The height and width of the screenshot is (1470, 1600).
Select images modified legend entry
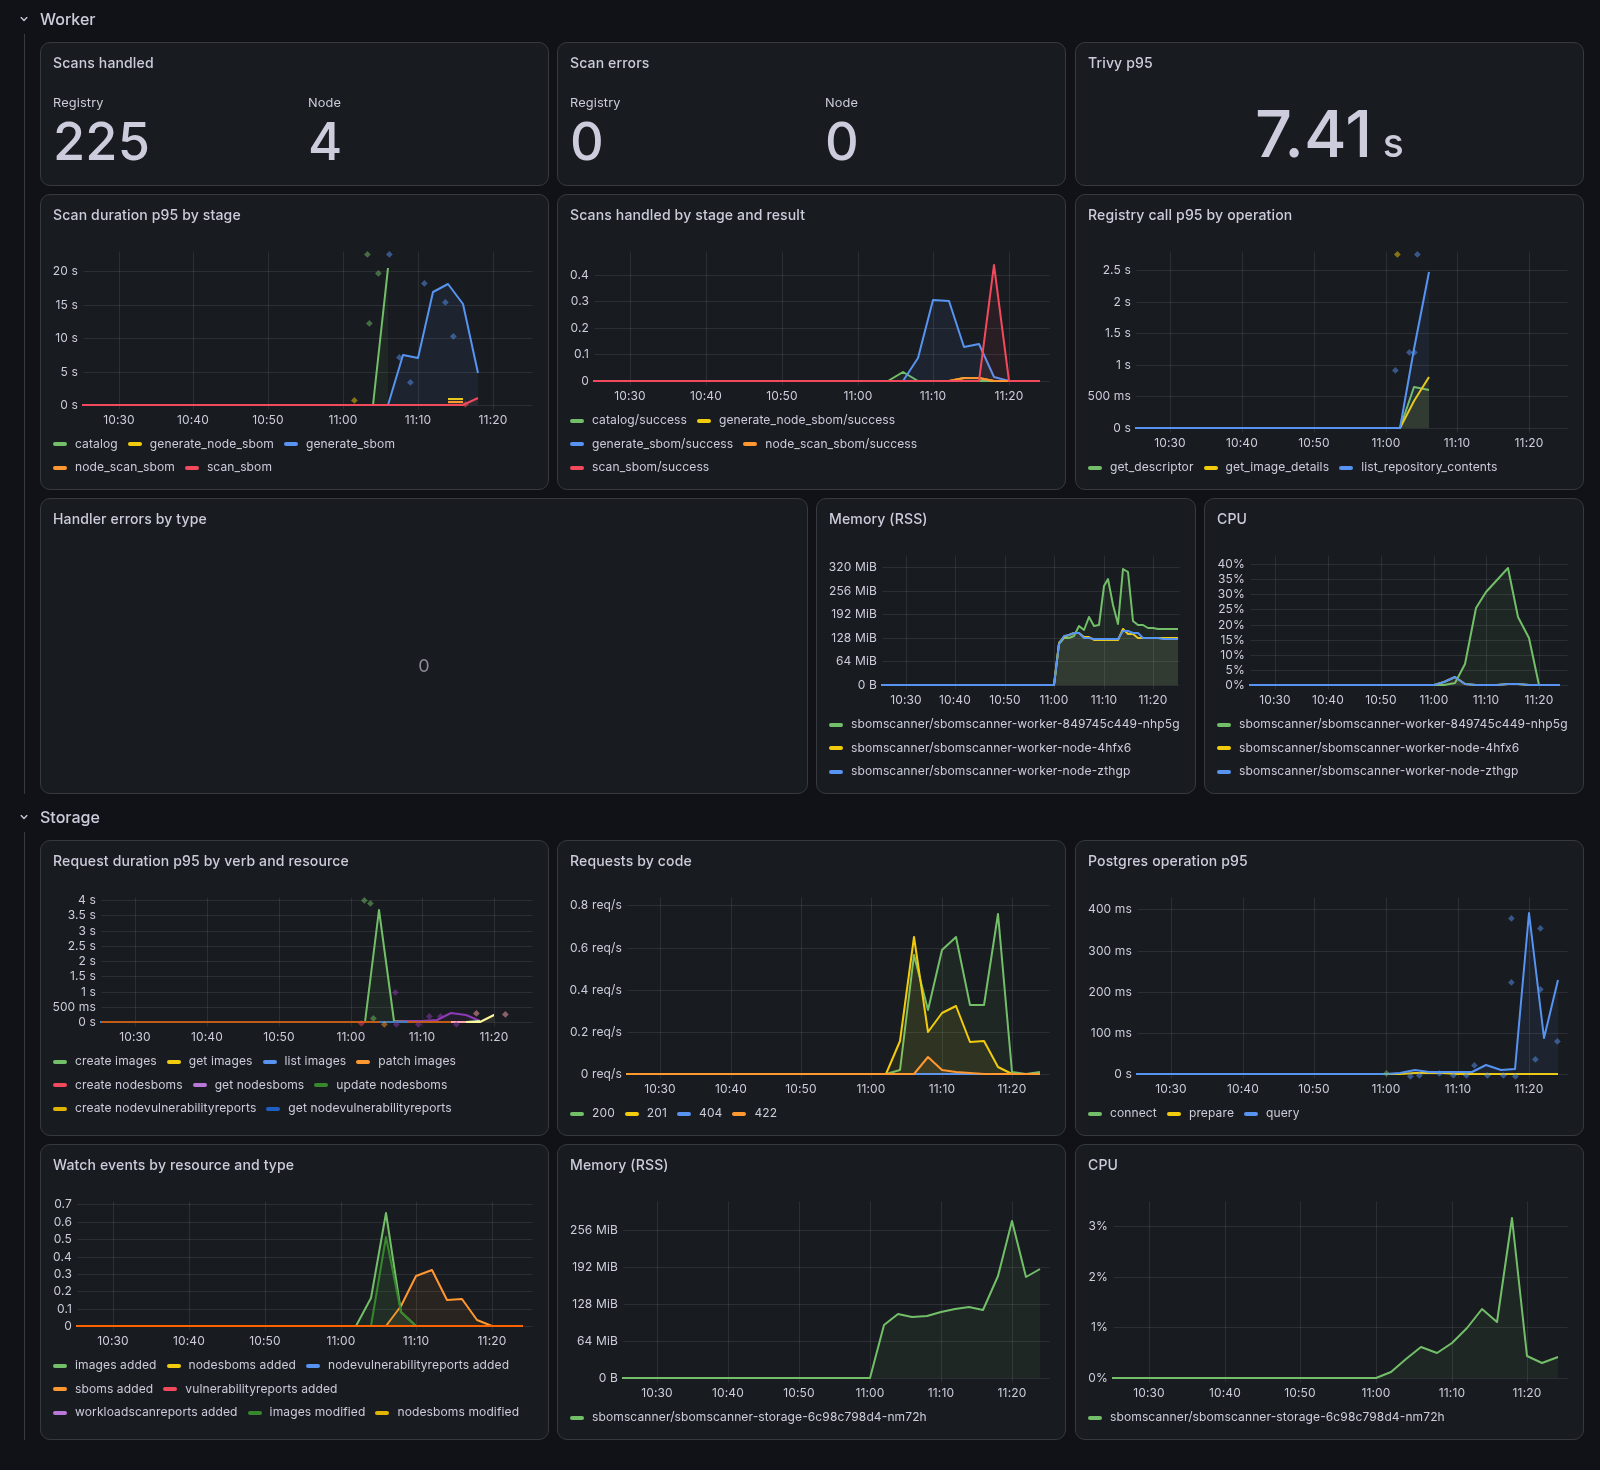(317, 1412)
